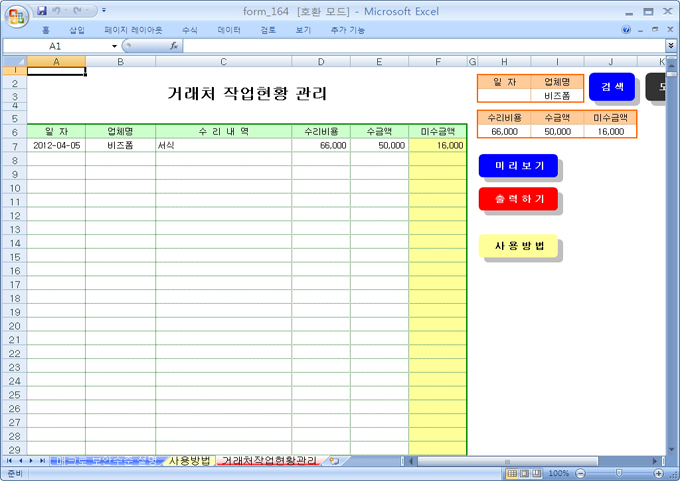Click the Save icon in quick access toolbar
Viewport: 680px width, 481px height.
point(41,10)
